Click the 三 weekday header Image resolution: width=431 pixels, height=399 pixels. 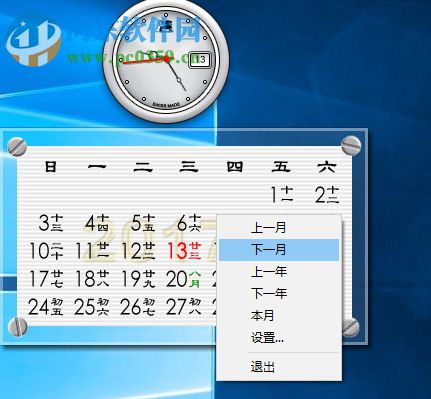pos(189,166)
